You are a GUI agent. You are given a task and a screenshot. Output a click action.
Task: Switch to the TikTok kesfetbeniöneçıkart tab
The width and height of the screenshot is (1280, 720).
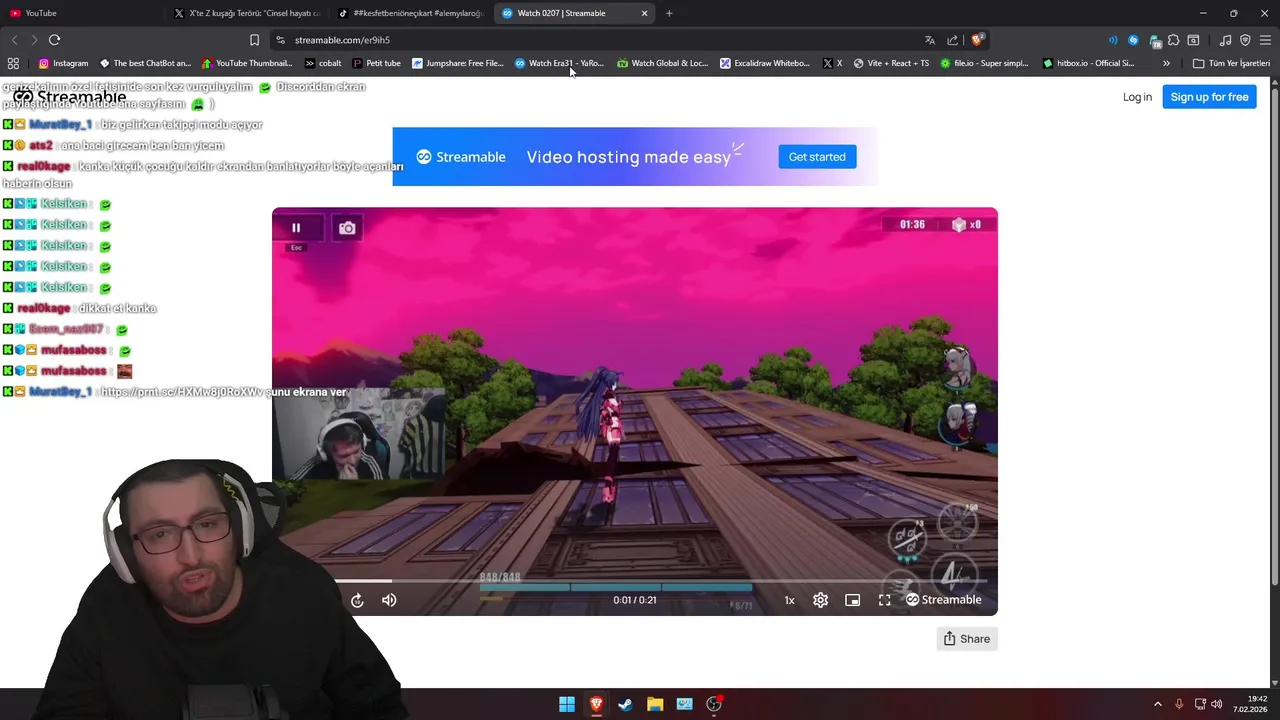411,13
